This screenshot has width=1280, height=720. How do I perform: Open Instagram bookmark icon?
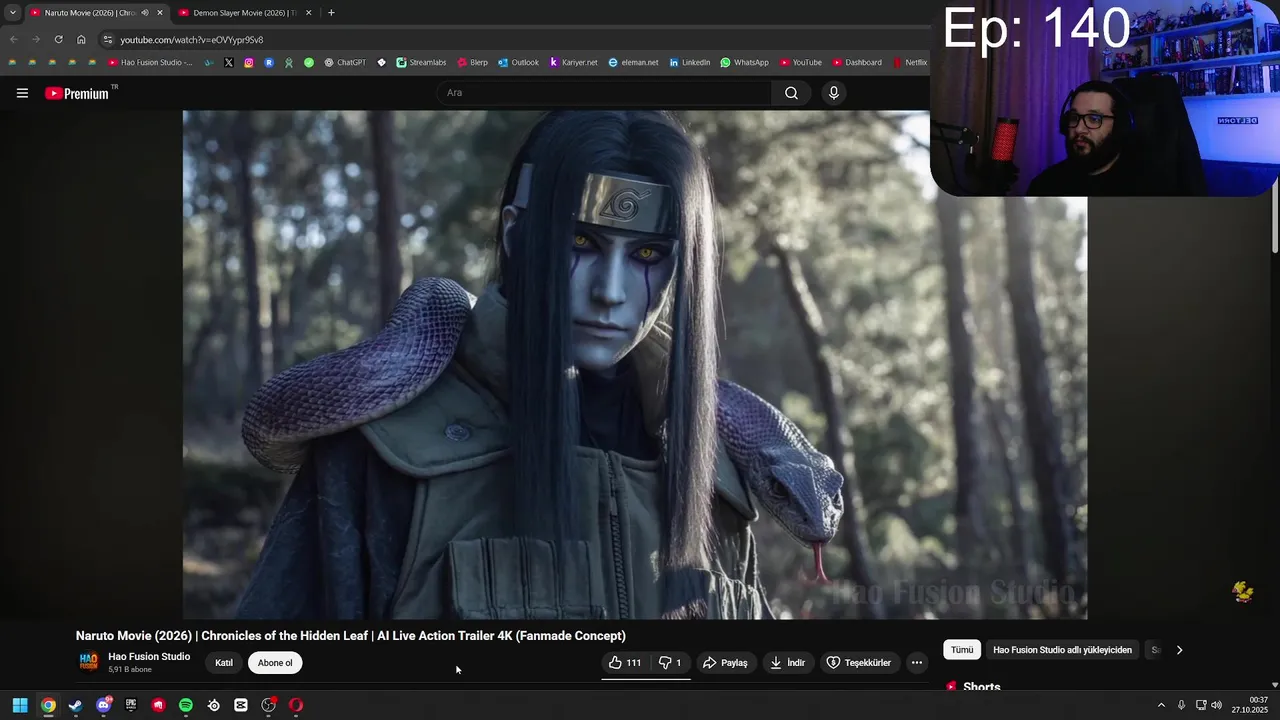[249, 62]
